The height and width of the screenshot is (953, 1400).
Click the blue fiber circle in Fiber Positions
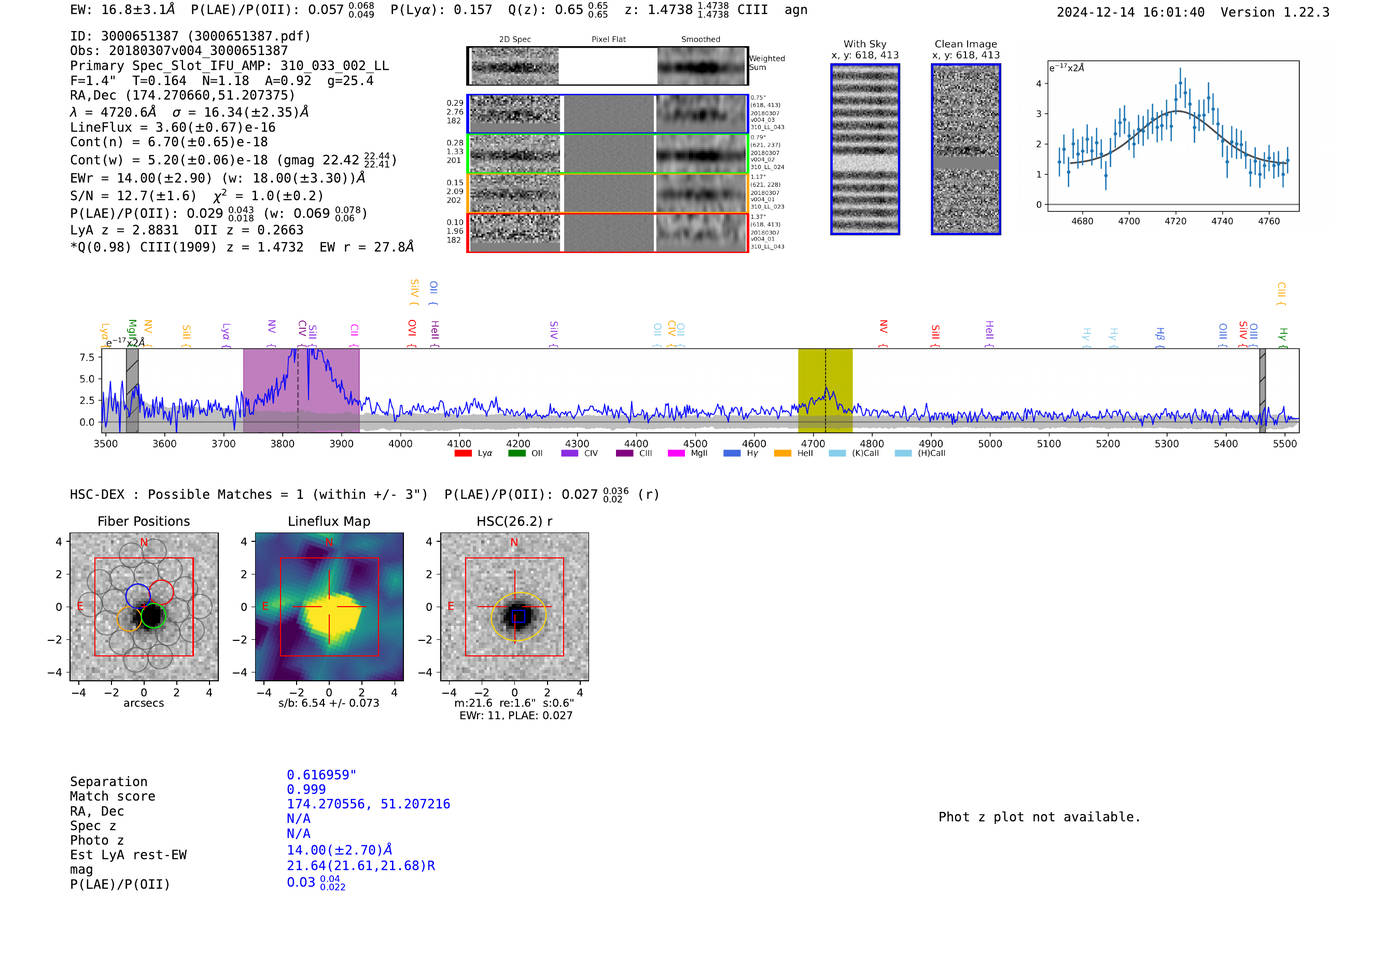pos(138,595)
